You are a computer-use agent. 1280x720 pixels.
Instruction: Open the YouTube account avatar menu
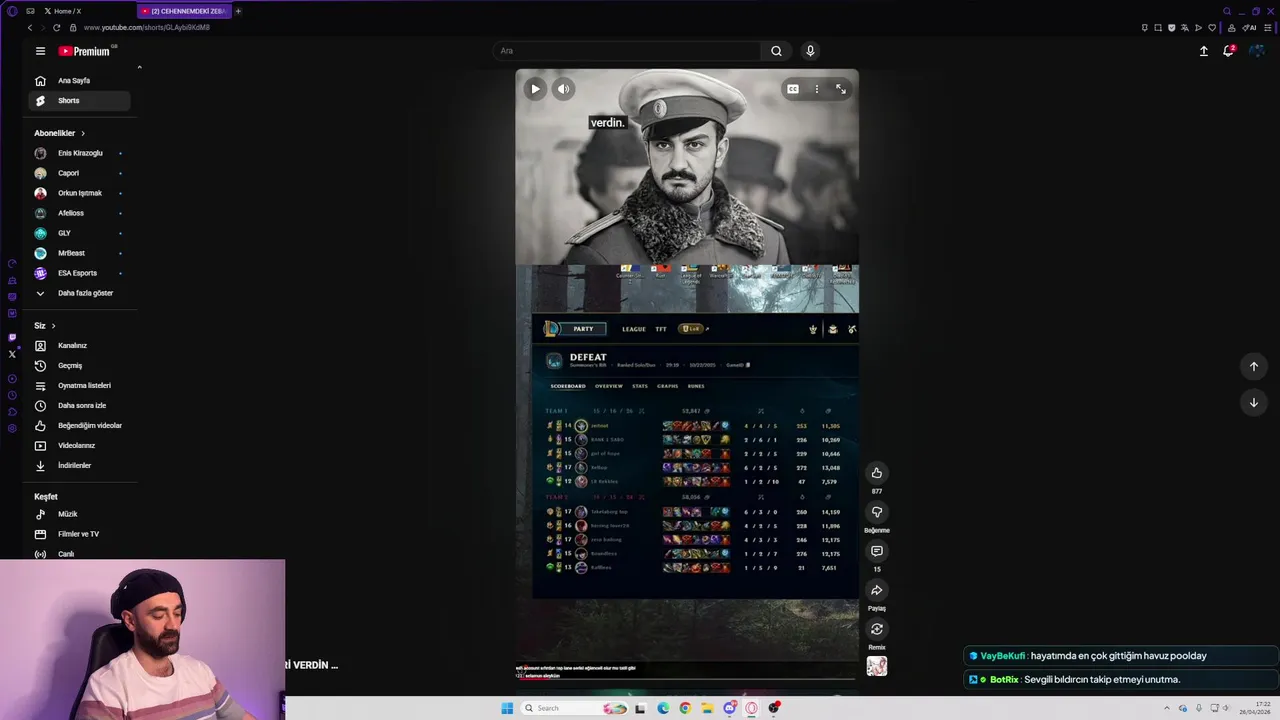click(x=1257, y=51)
